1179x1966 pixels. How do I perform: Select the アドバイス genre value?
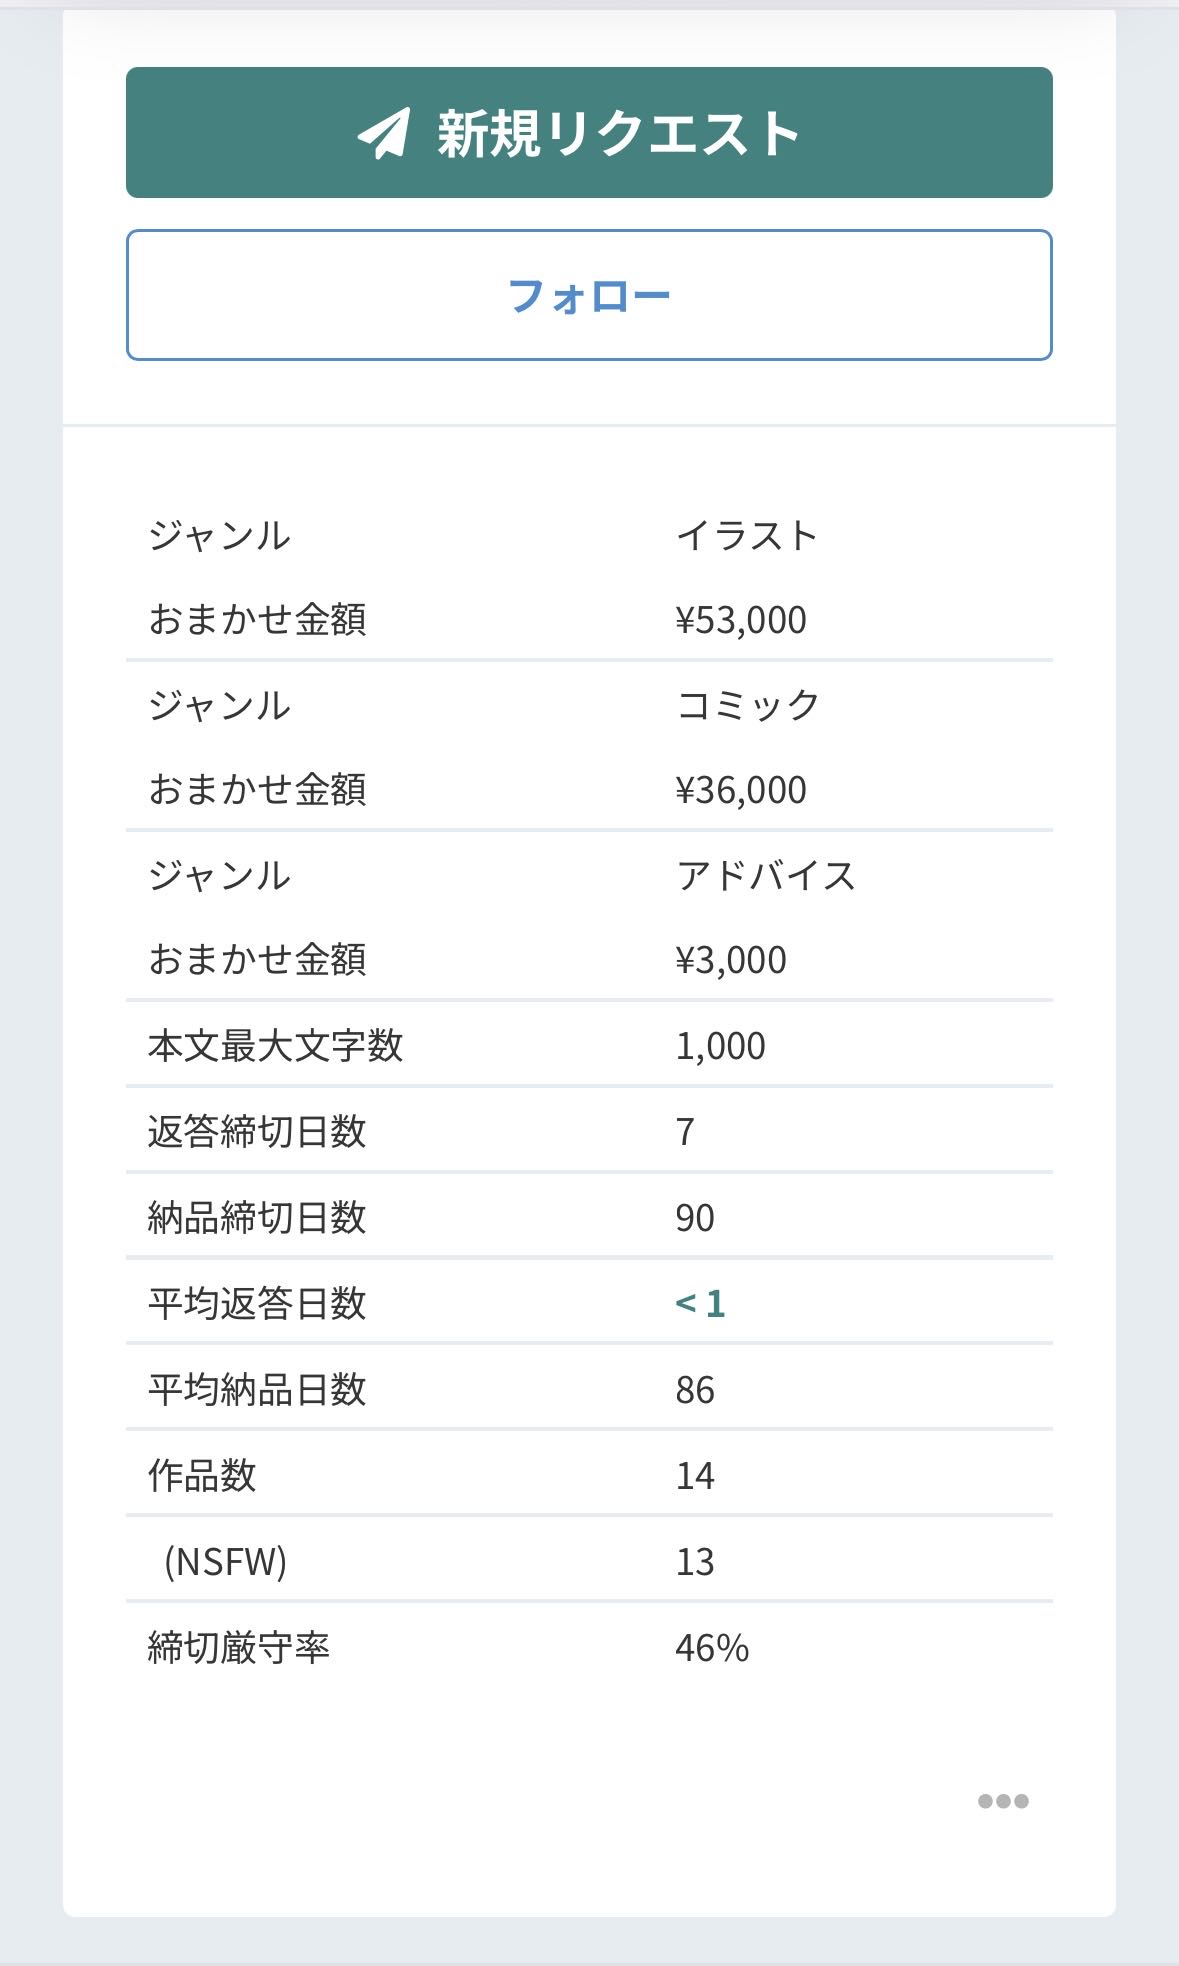(x=766, y=876)
